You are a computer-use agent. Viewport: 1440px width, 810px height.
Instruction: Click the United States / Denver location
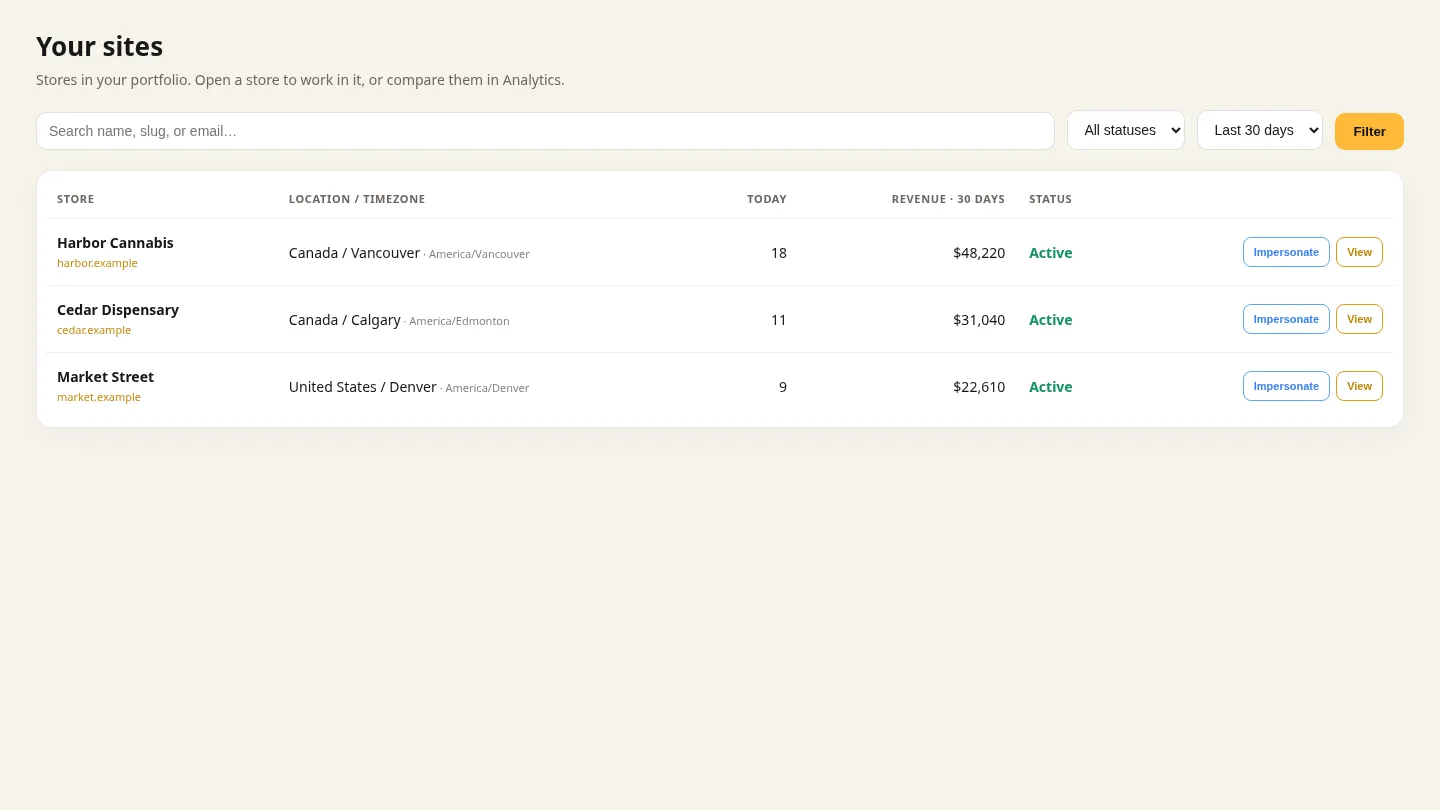[x=363, y=387]
